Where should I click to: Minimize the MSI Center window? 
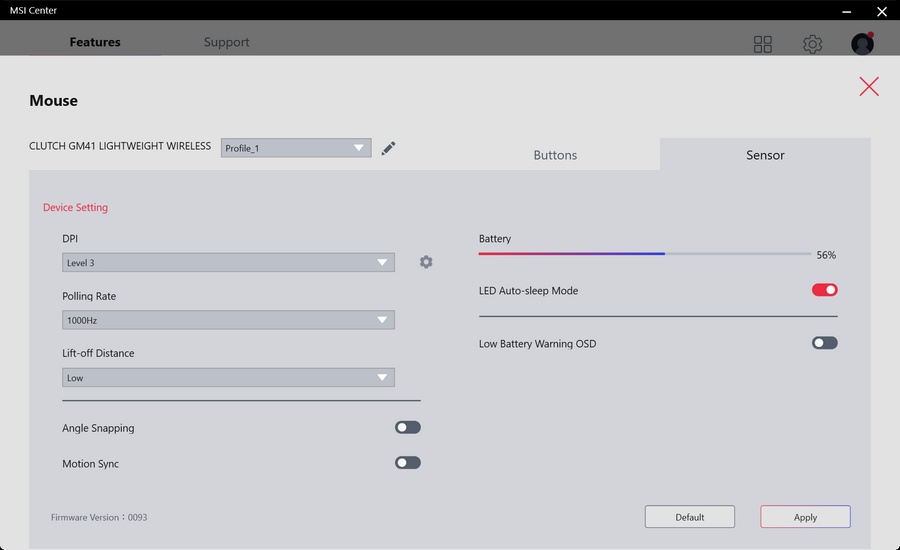coord(847,11)
